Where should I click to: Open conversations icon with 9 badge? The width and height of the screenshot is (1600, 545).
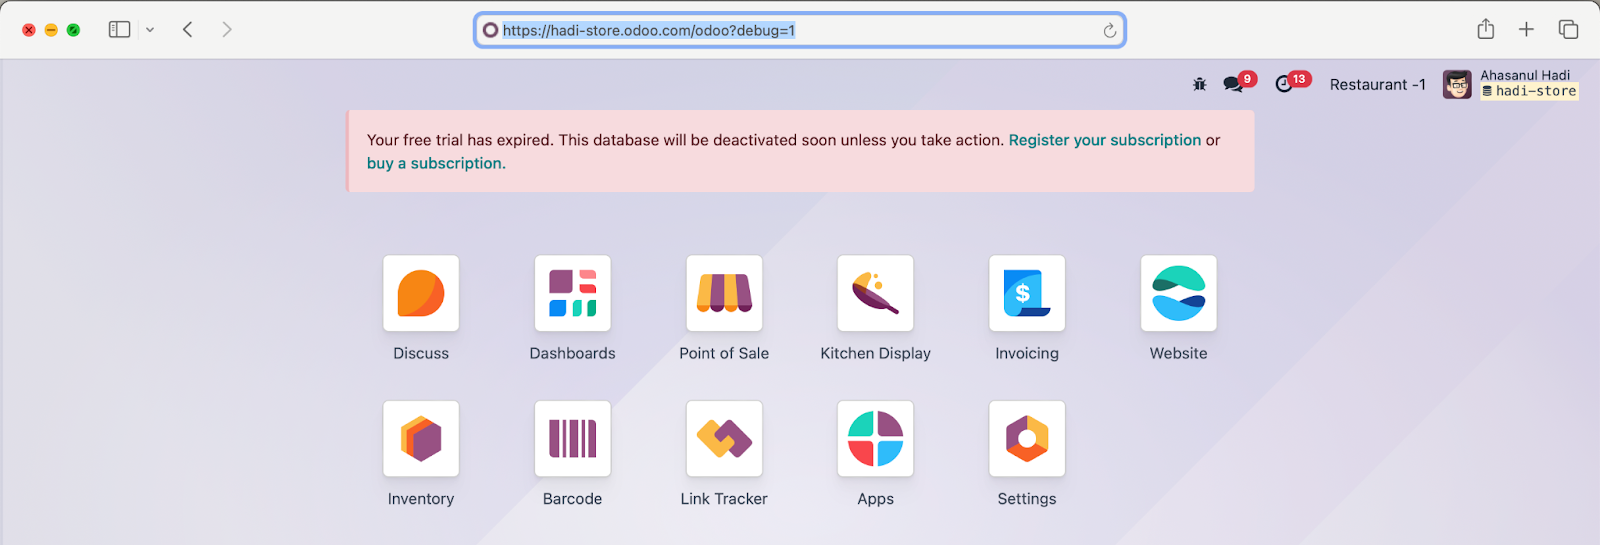1238,83
